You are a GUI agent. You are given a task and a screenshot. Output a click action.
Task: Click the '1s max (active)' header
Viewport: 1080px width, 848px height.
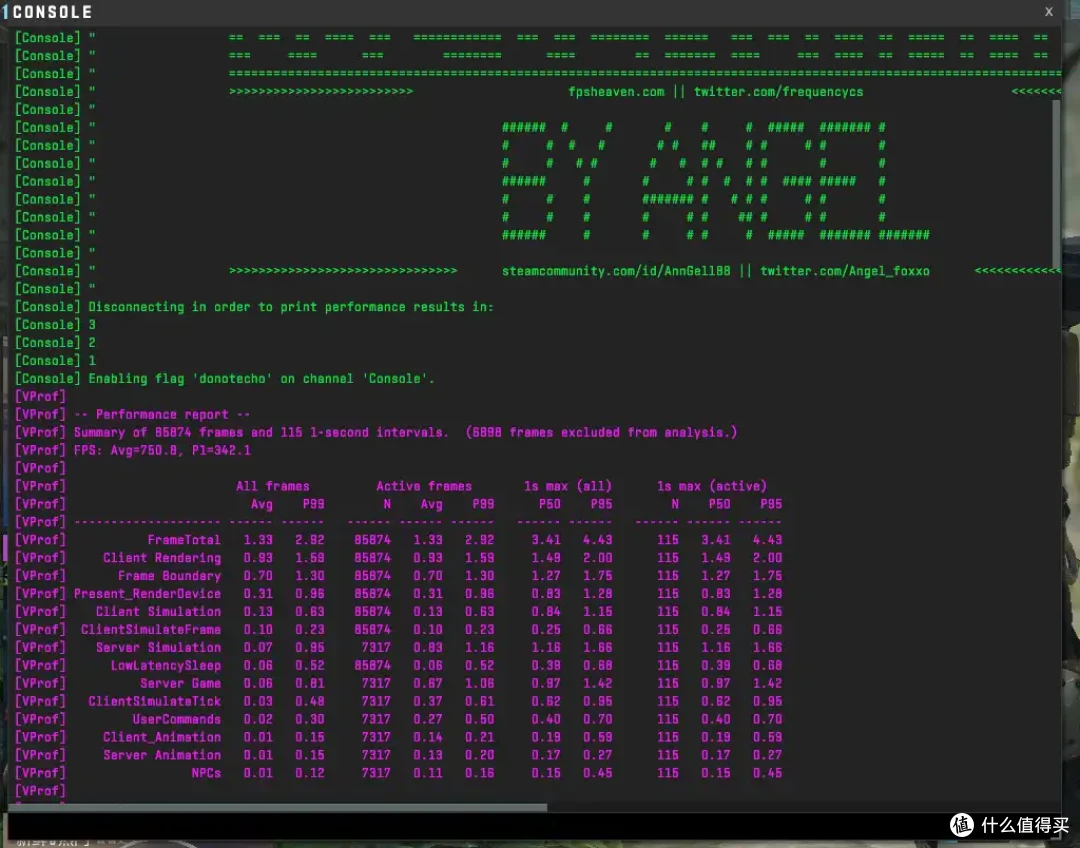coord(711,486)
